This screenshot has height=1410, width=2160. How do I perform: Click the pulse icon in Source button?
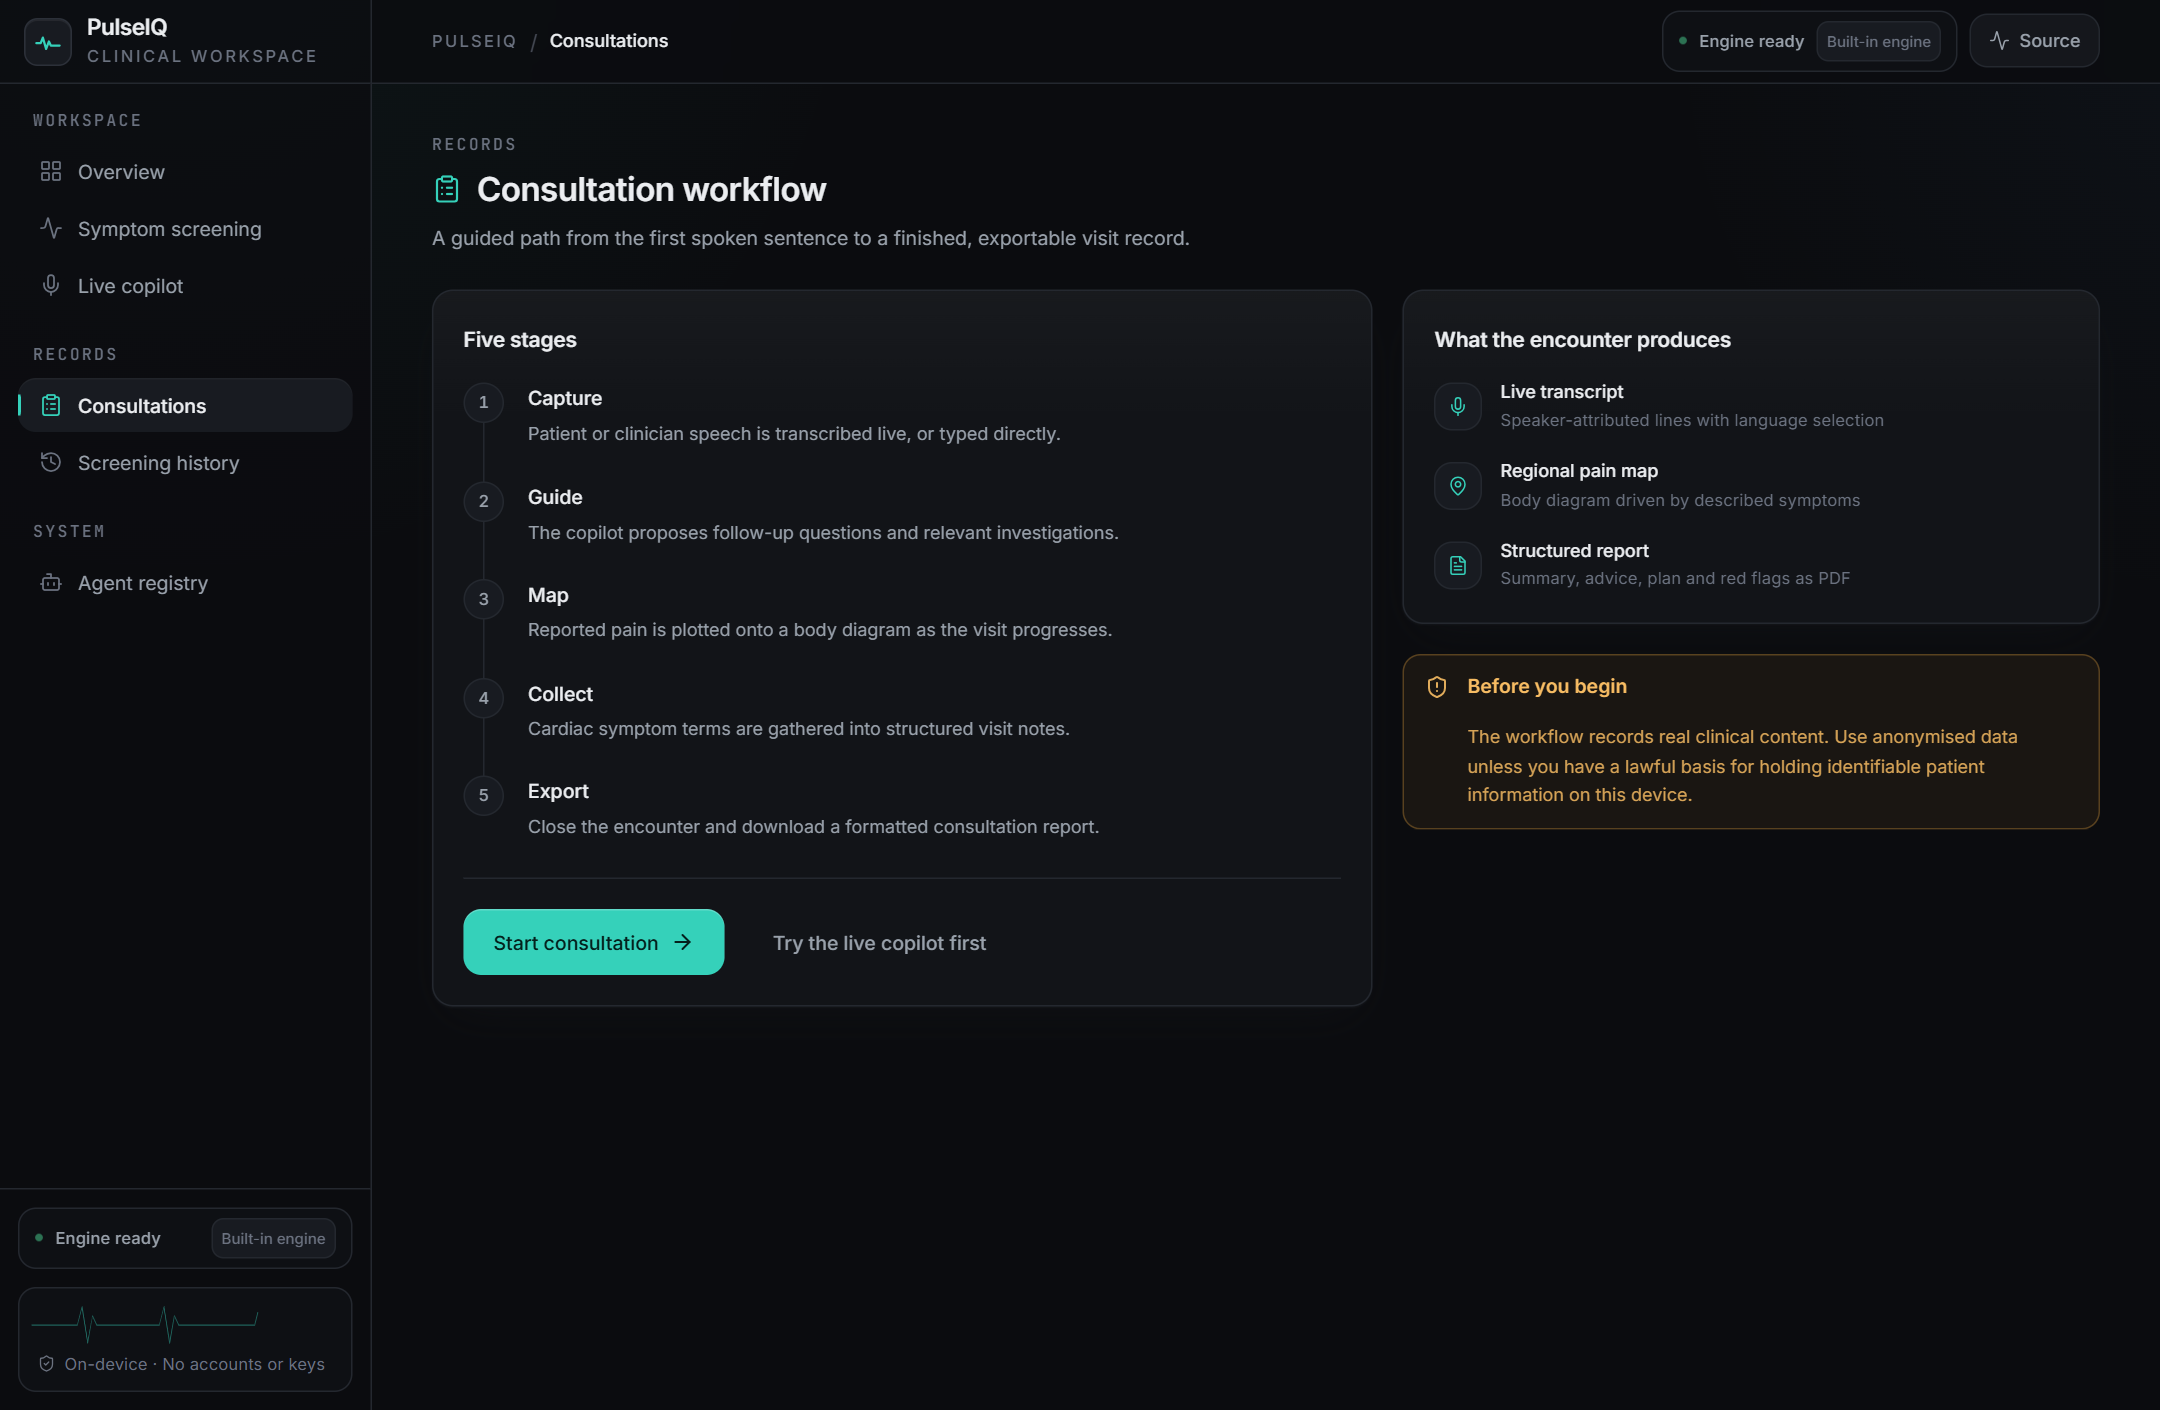point(1999,41)
